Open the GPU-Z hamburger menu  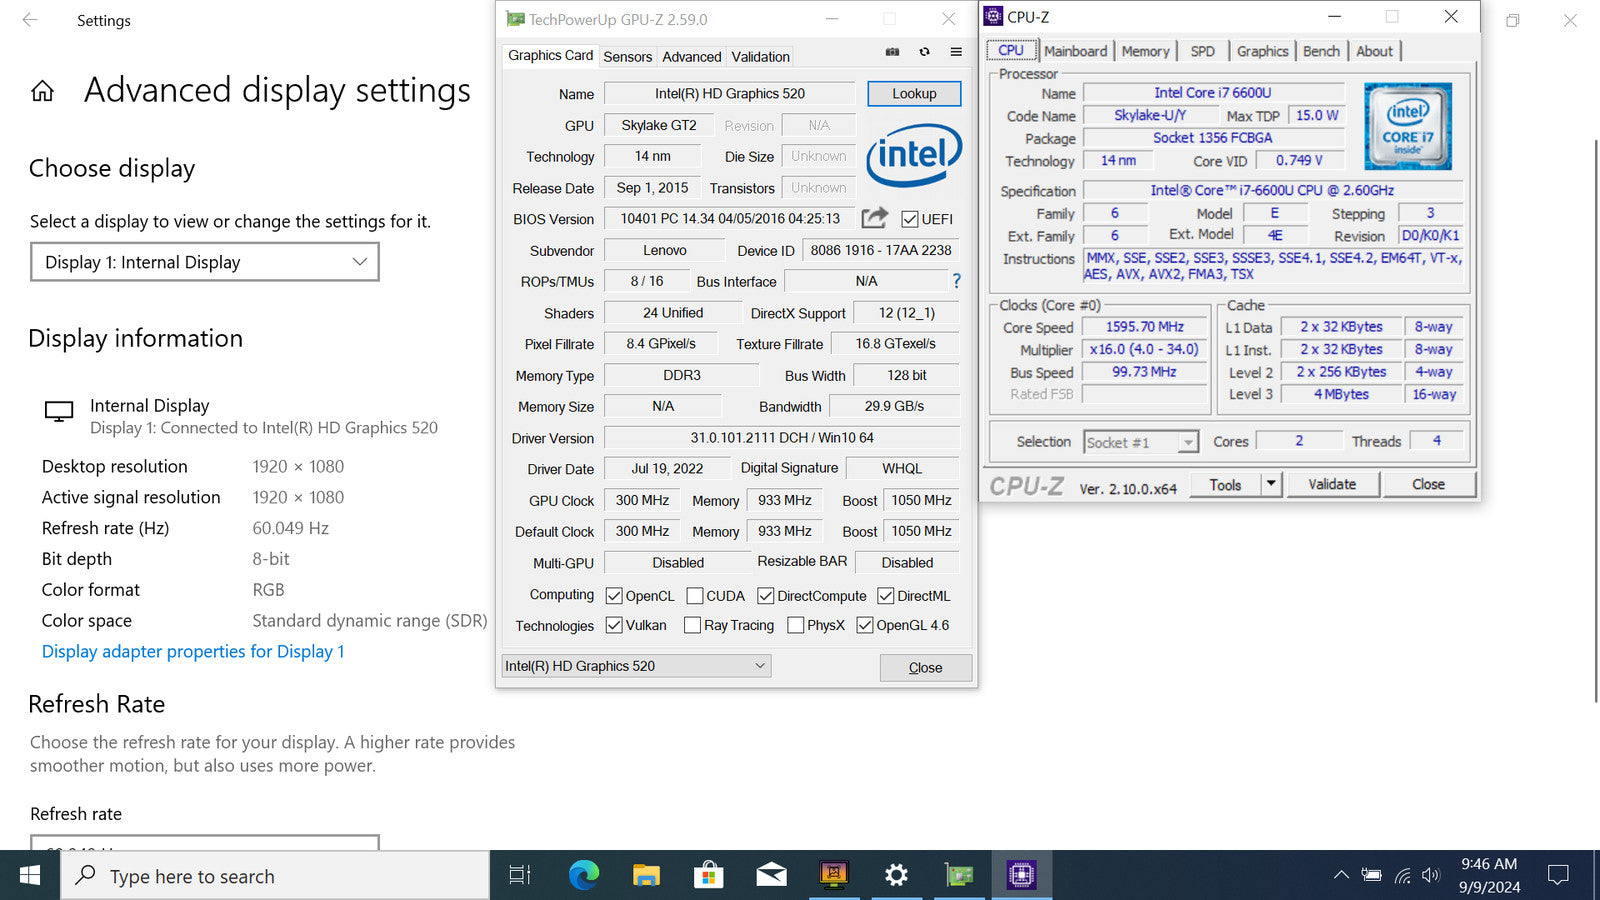pos(956,52)
